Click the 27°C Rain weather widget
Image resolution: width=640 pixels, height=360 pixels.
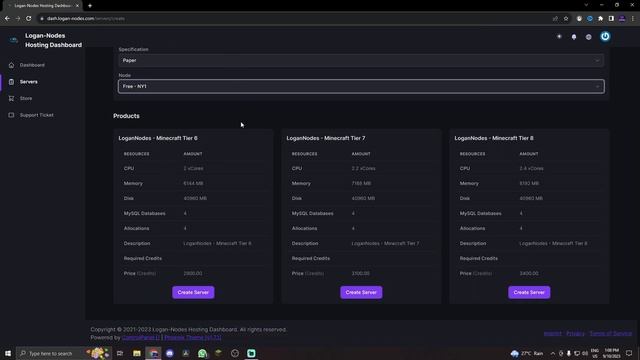(527, 353)
